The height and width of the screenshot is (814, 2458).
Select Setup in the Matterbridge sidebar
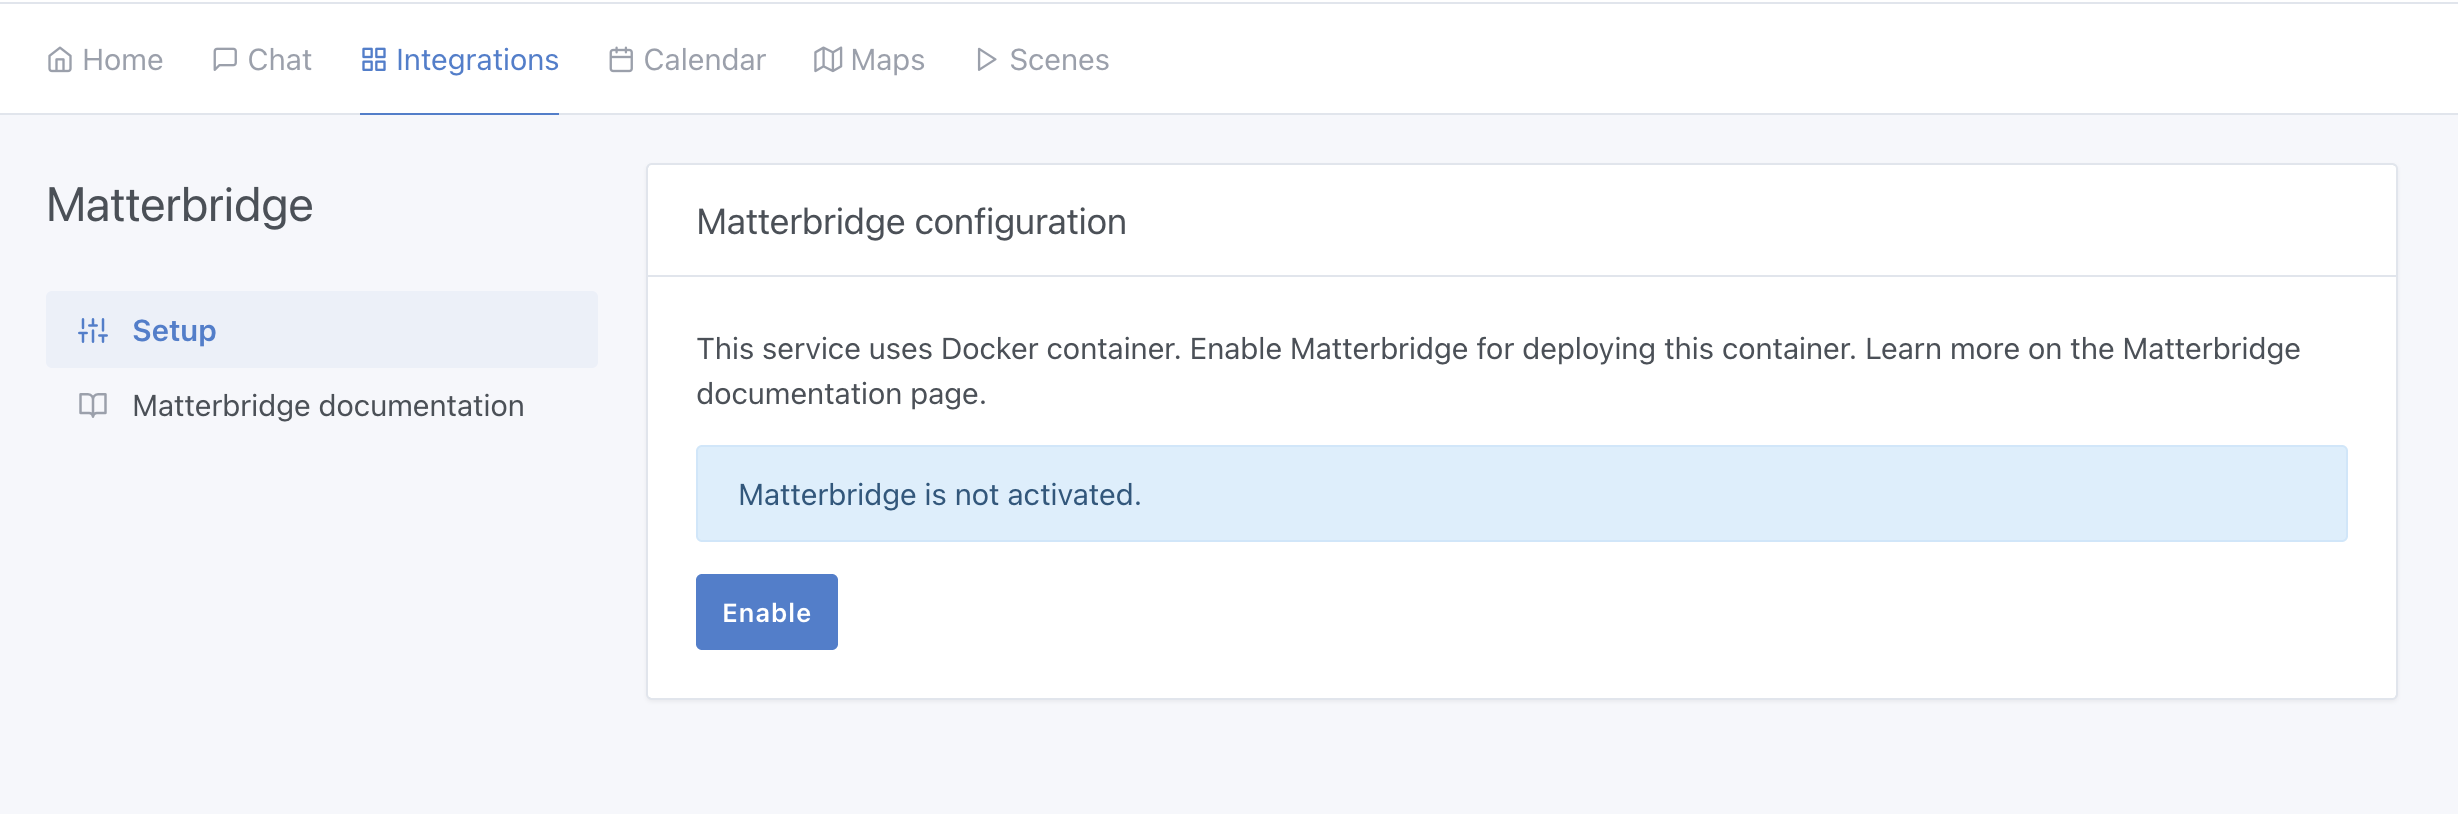(322, 330)
